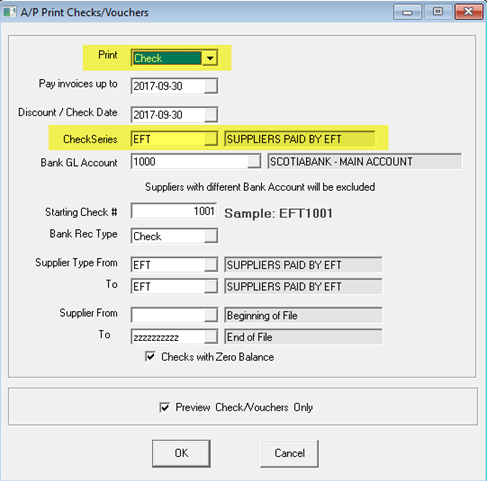This screenshot has width=487, height=481.
Task: Click the CheckSeries lookup button
Action: coord(211,139)
